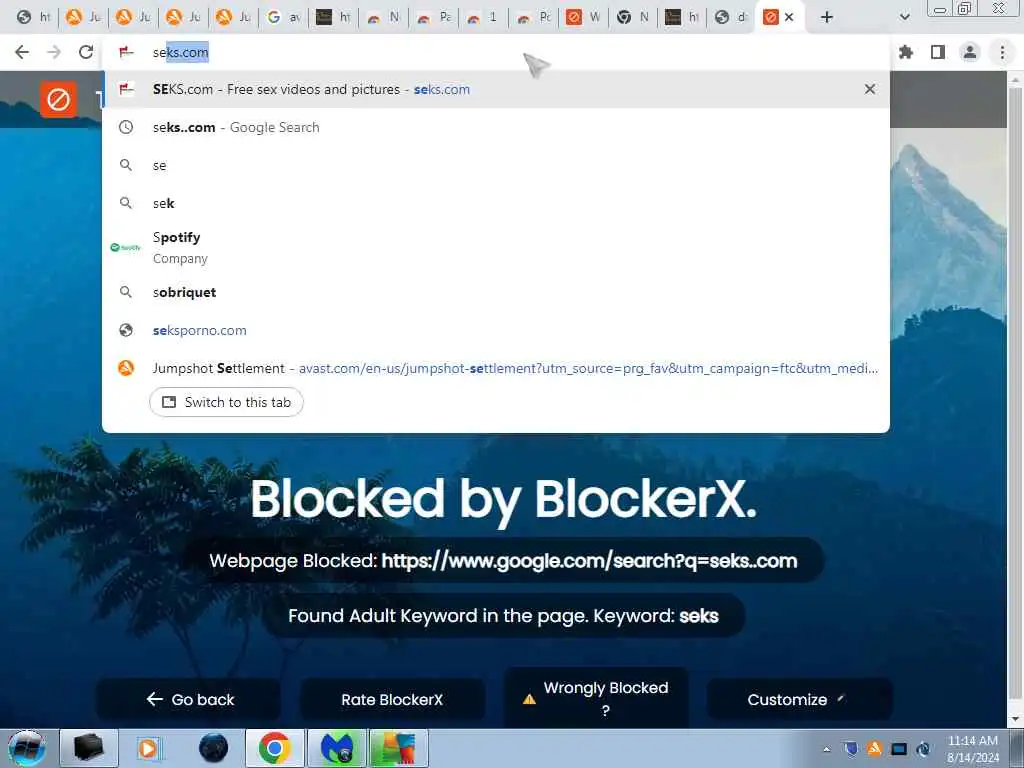Open the Chrome taskbar icon

[274, 748]
